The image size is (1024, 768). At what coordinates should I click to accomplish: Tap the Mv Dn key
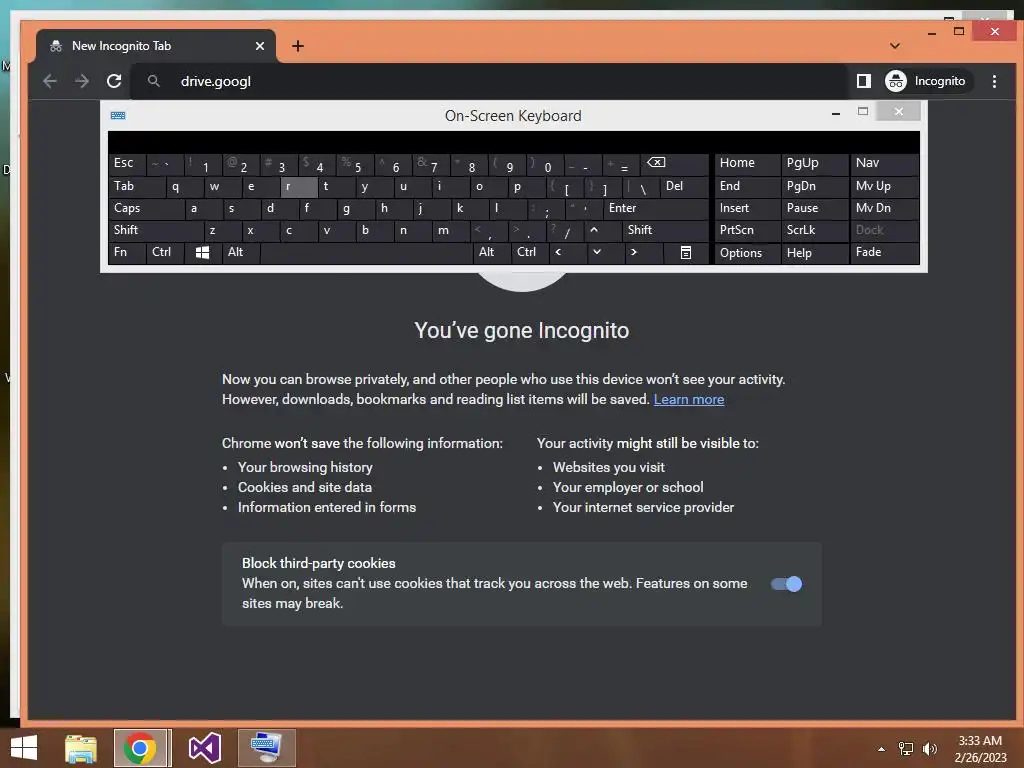[884, 208]
